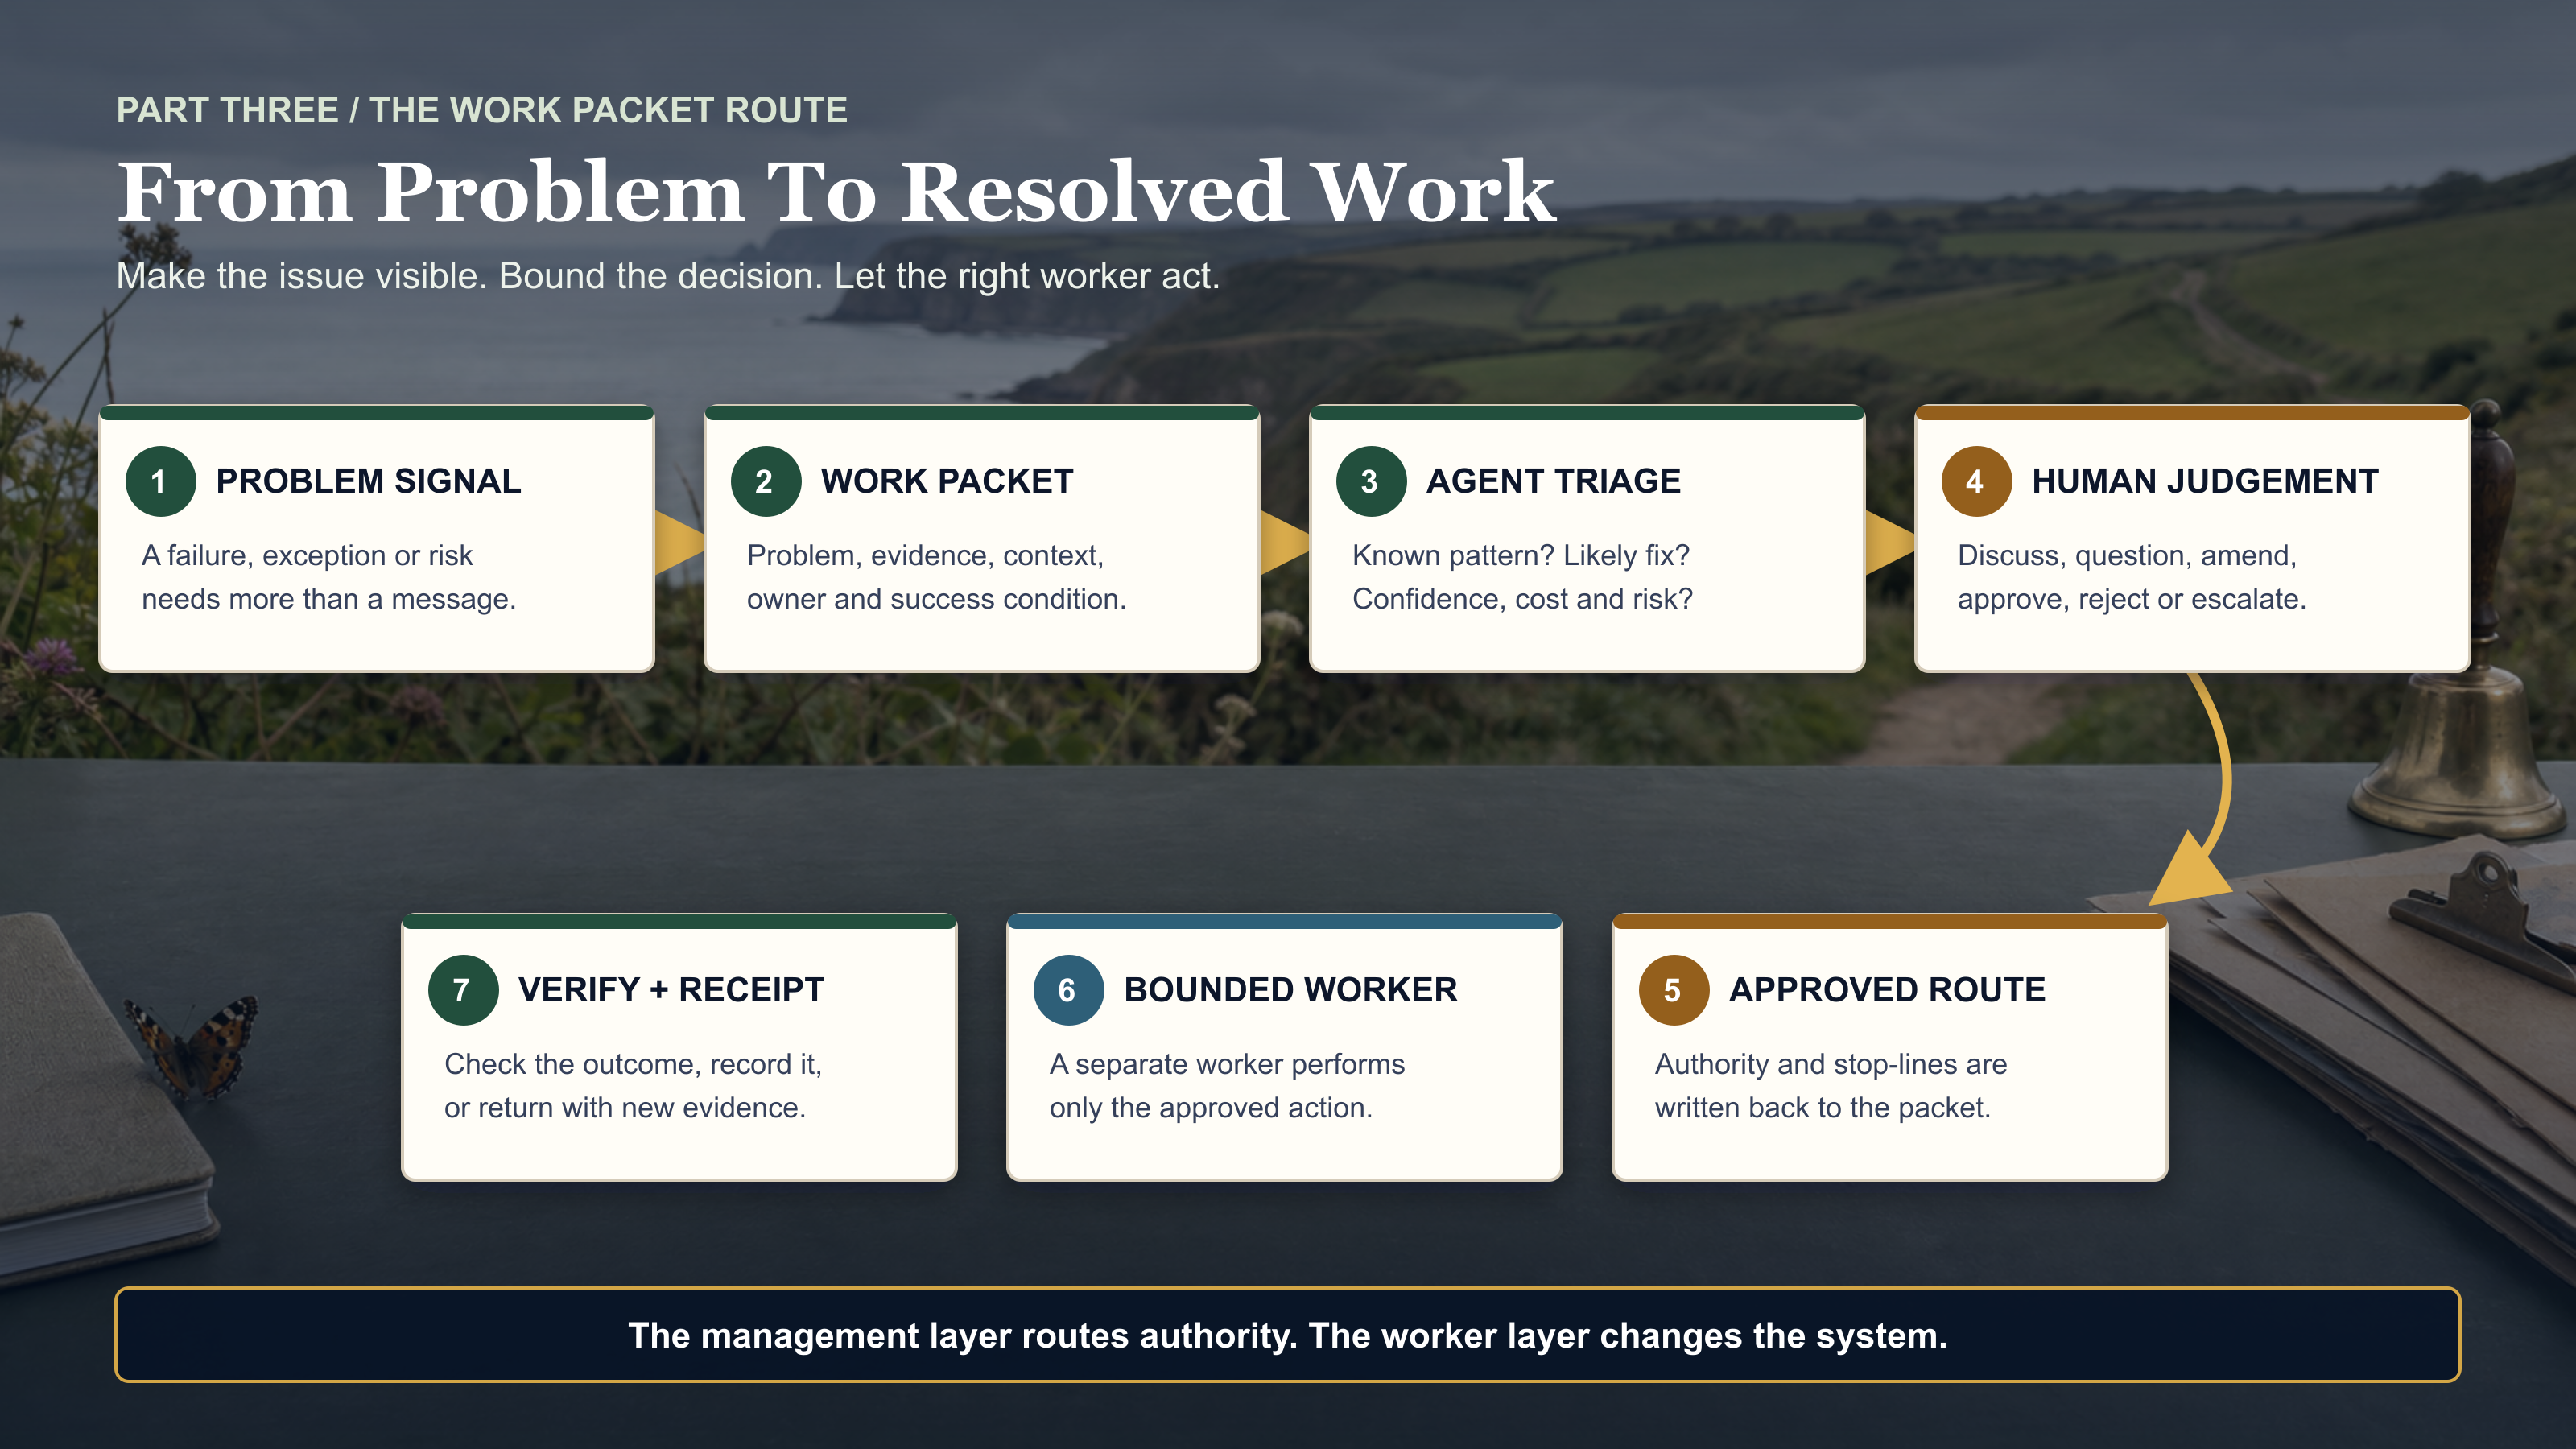Click text 'A failure, exception or risk'

[307, 555]
